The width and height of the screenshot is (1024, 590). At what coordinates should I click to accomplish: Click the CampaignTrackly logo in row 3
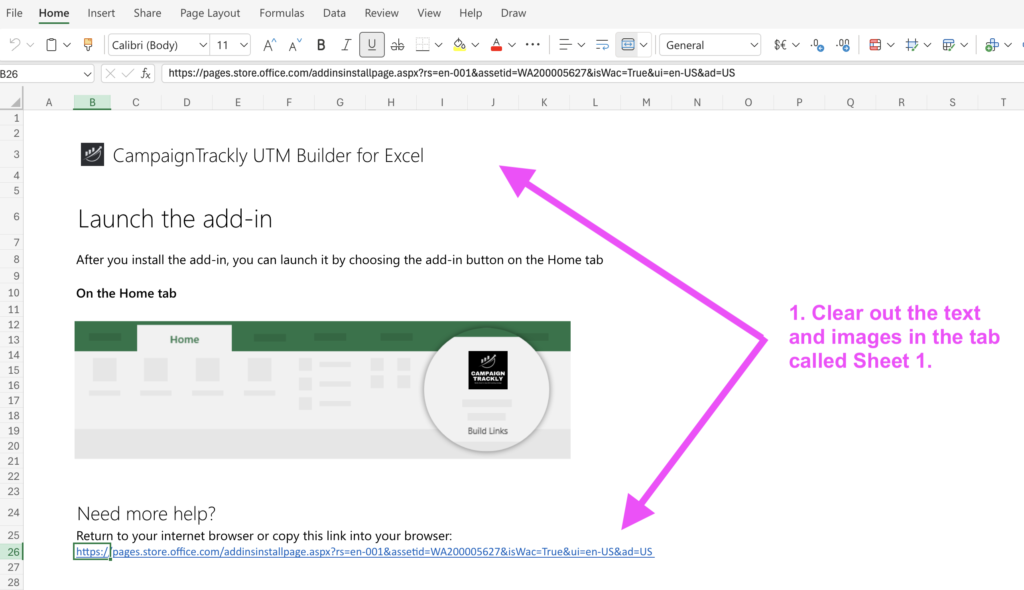(92, 155)
